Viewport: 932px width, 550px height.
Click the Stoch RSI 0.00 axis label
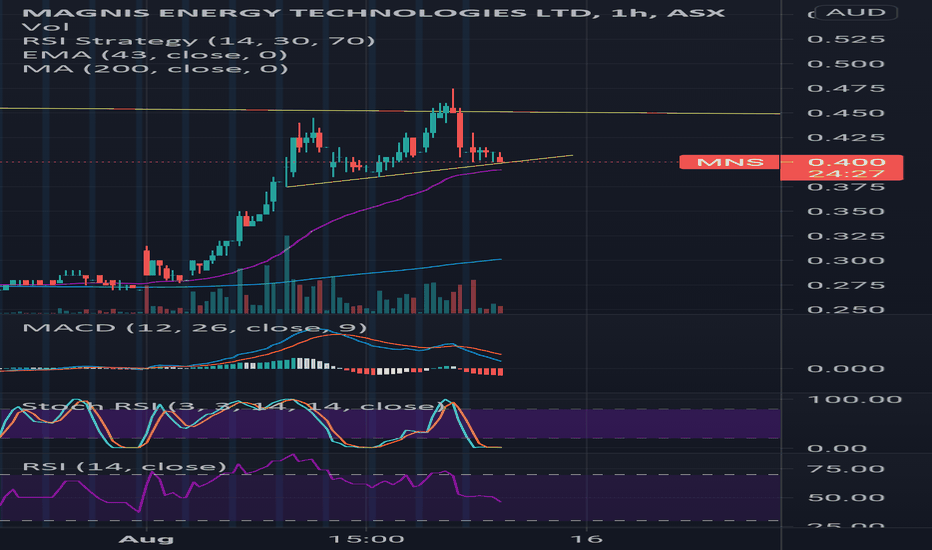837,448
